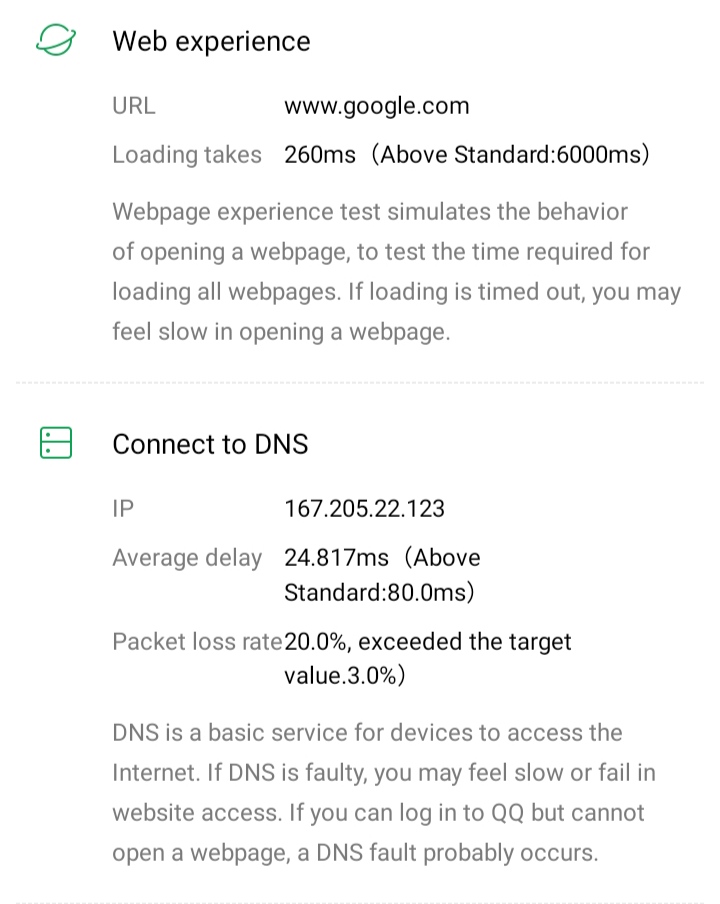Tap the Web experience planet icon

[56, 41]
